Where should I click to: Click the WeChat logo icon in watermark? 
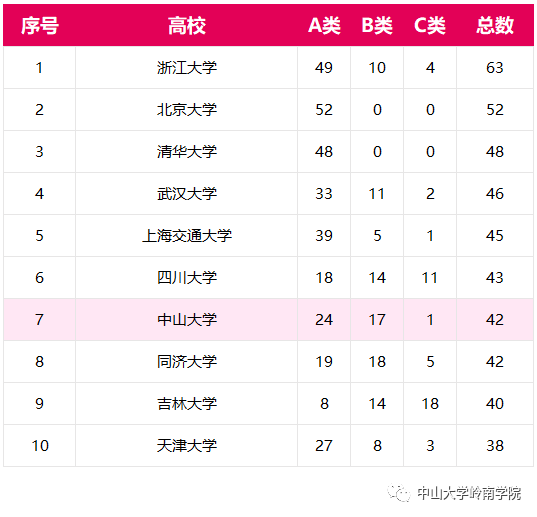pyautogui.click(x=399, y=493)
